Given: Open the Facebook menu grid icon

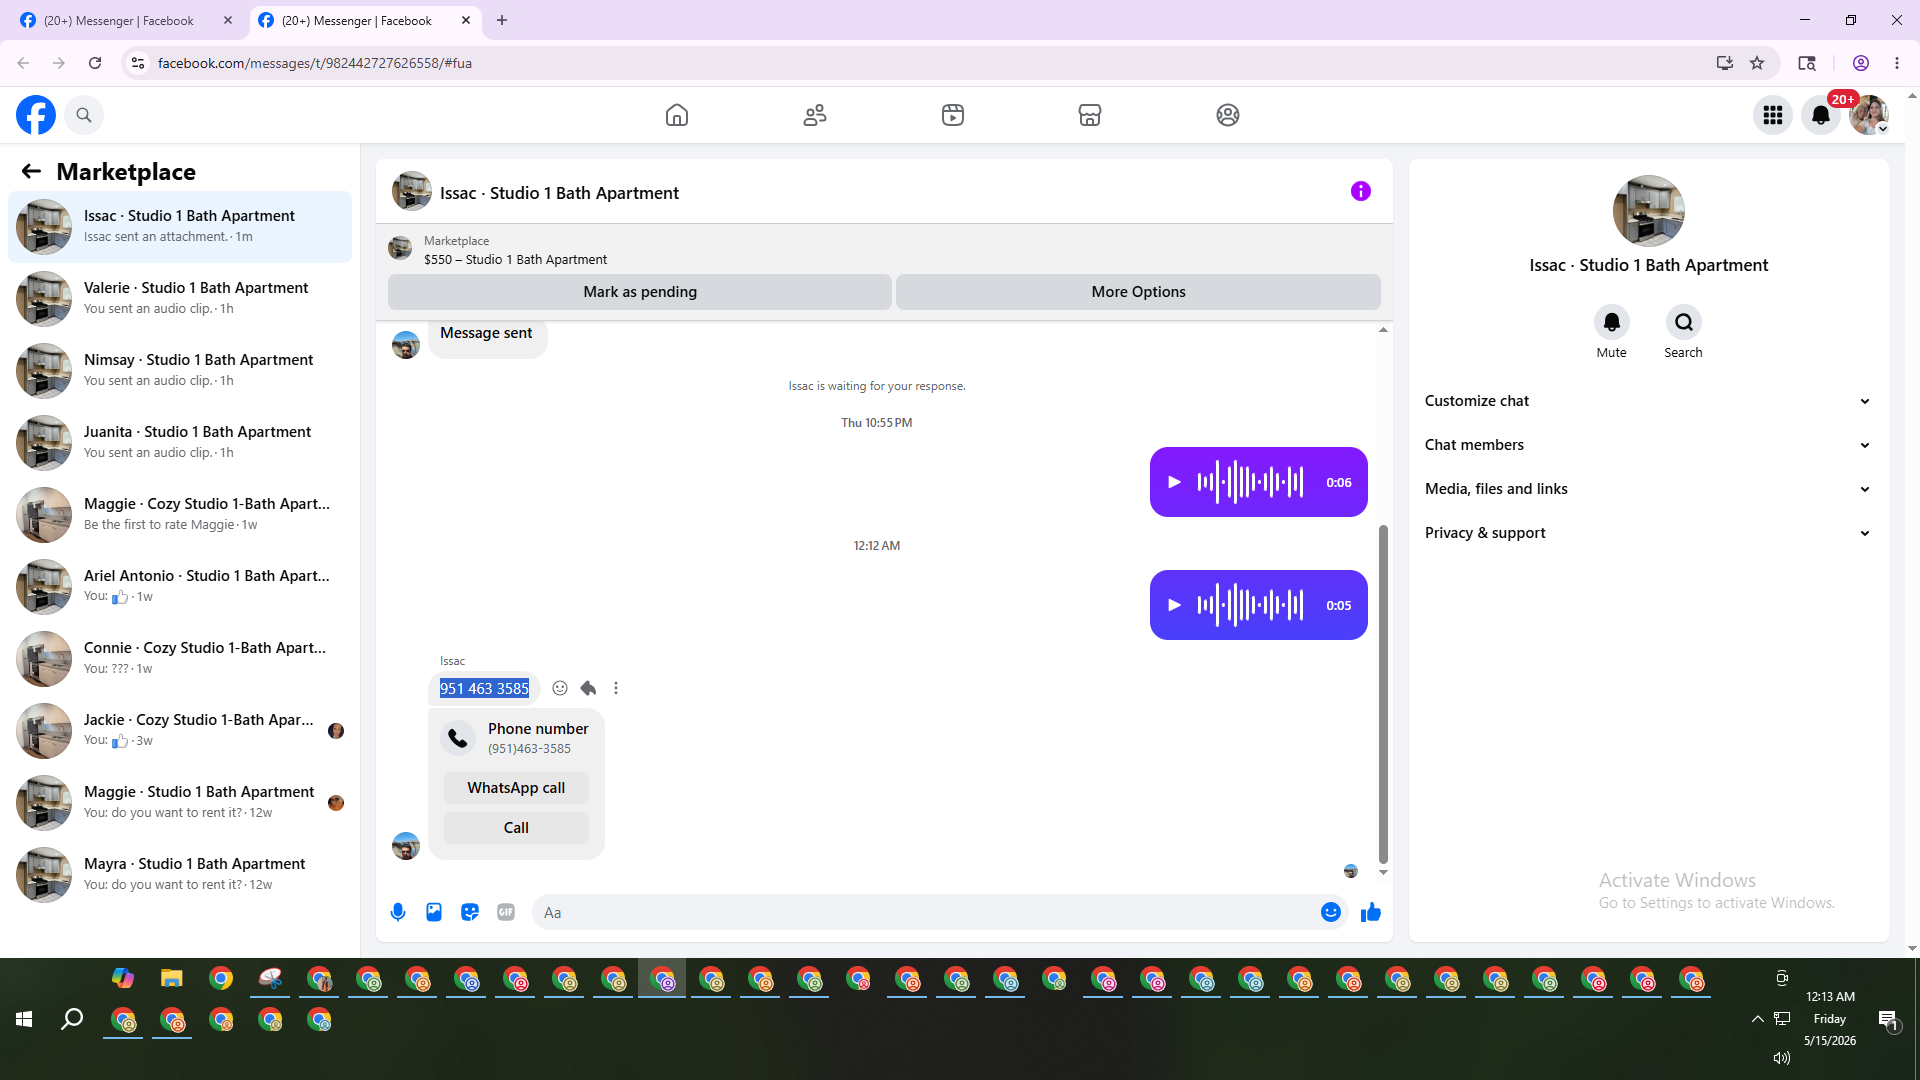Looking at the screenshot, I should tap(1773, 115).
